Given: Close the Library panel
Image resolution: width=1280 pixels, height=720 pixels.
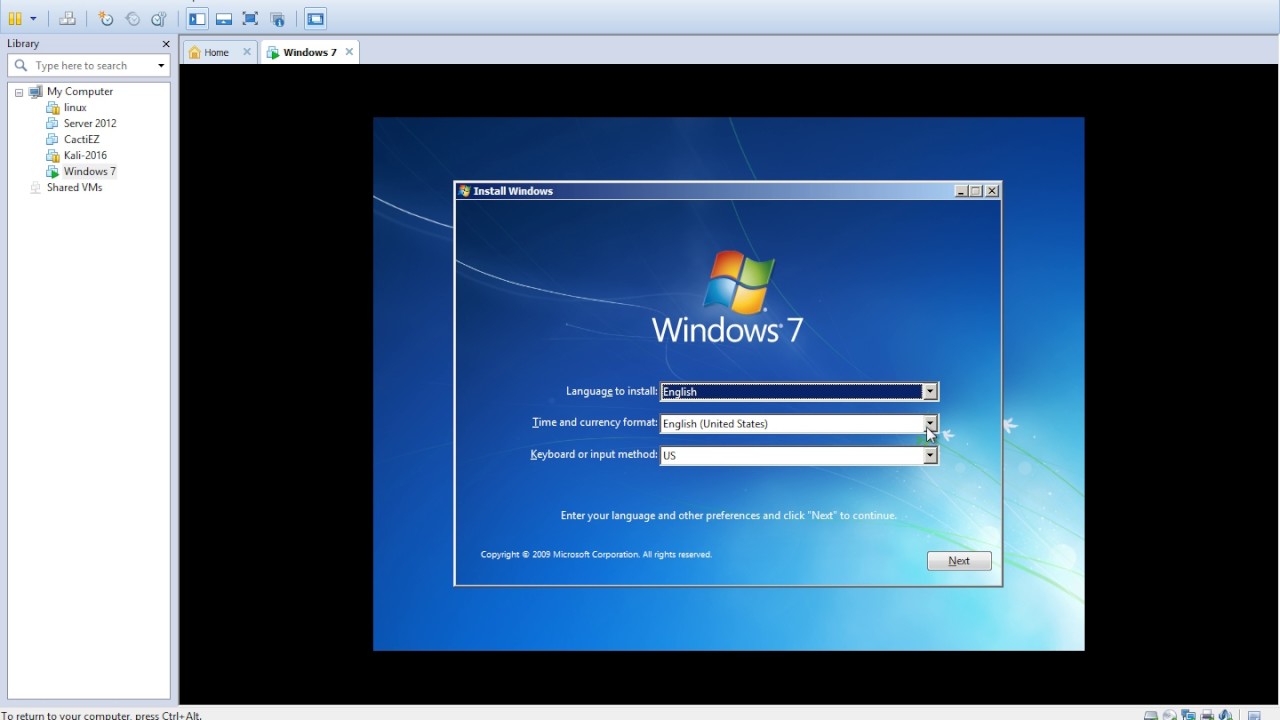Looking at the screenshot, I should [x=166, y=44].
